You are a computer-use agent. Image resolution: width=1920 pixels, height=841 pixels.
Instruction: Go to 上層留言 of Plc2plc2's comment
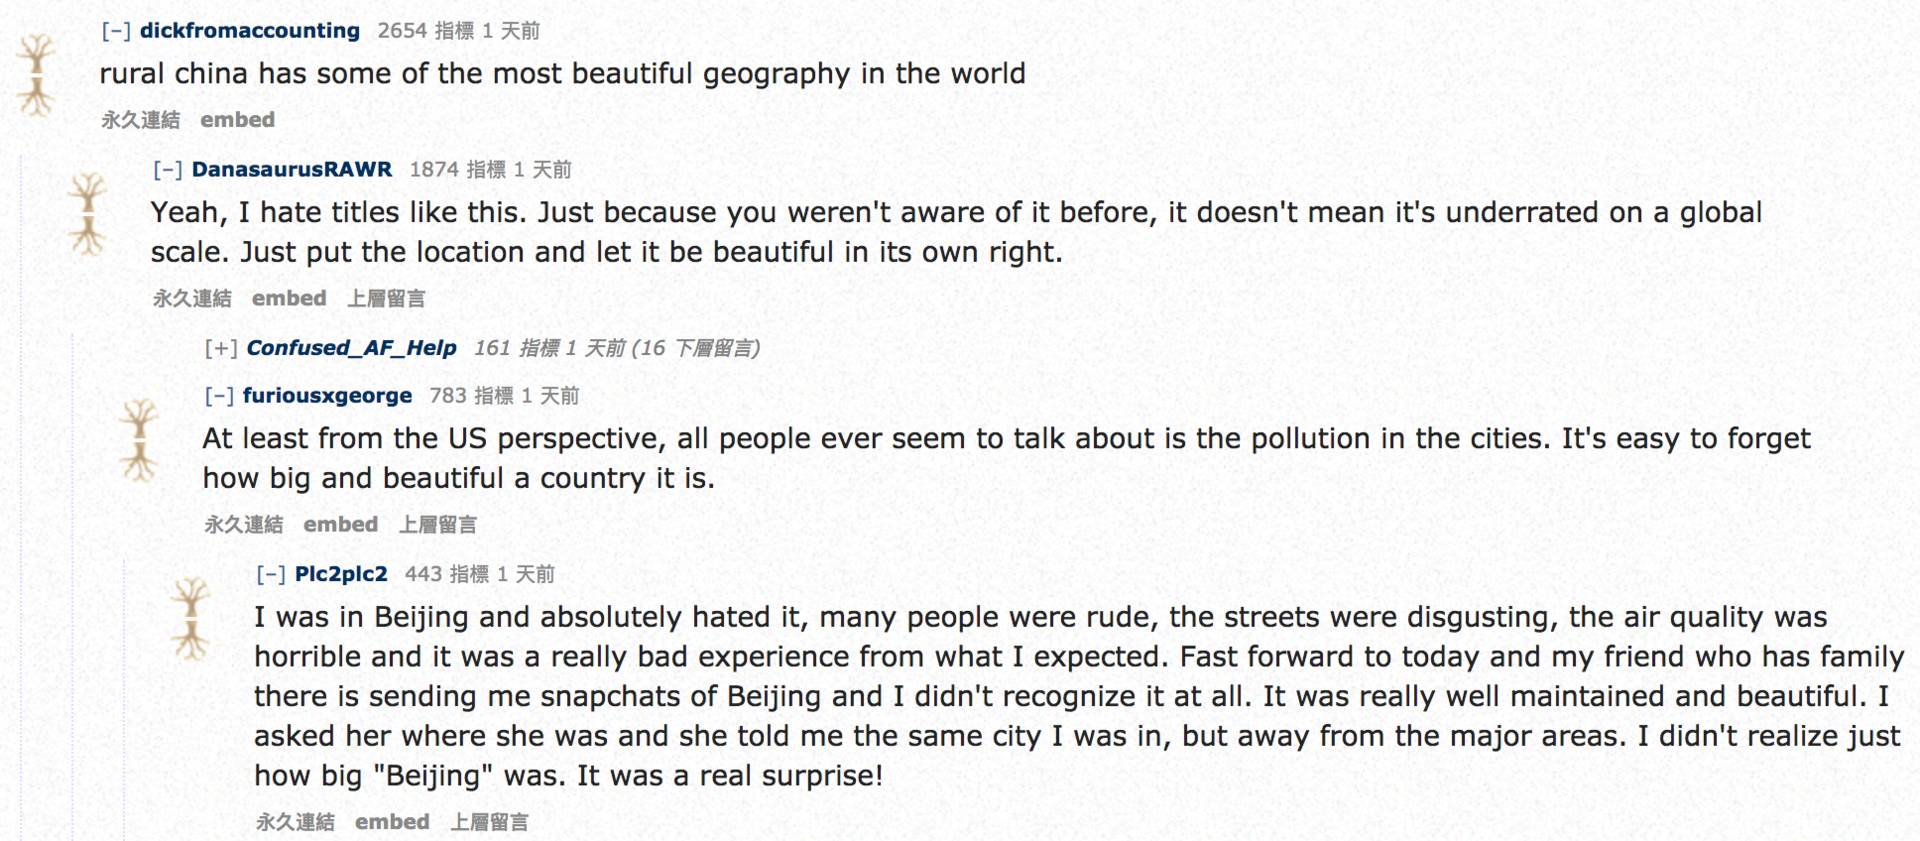489,822
